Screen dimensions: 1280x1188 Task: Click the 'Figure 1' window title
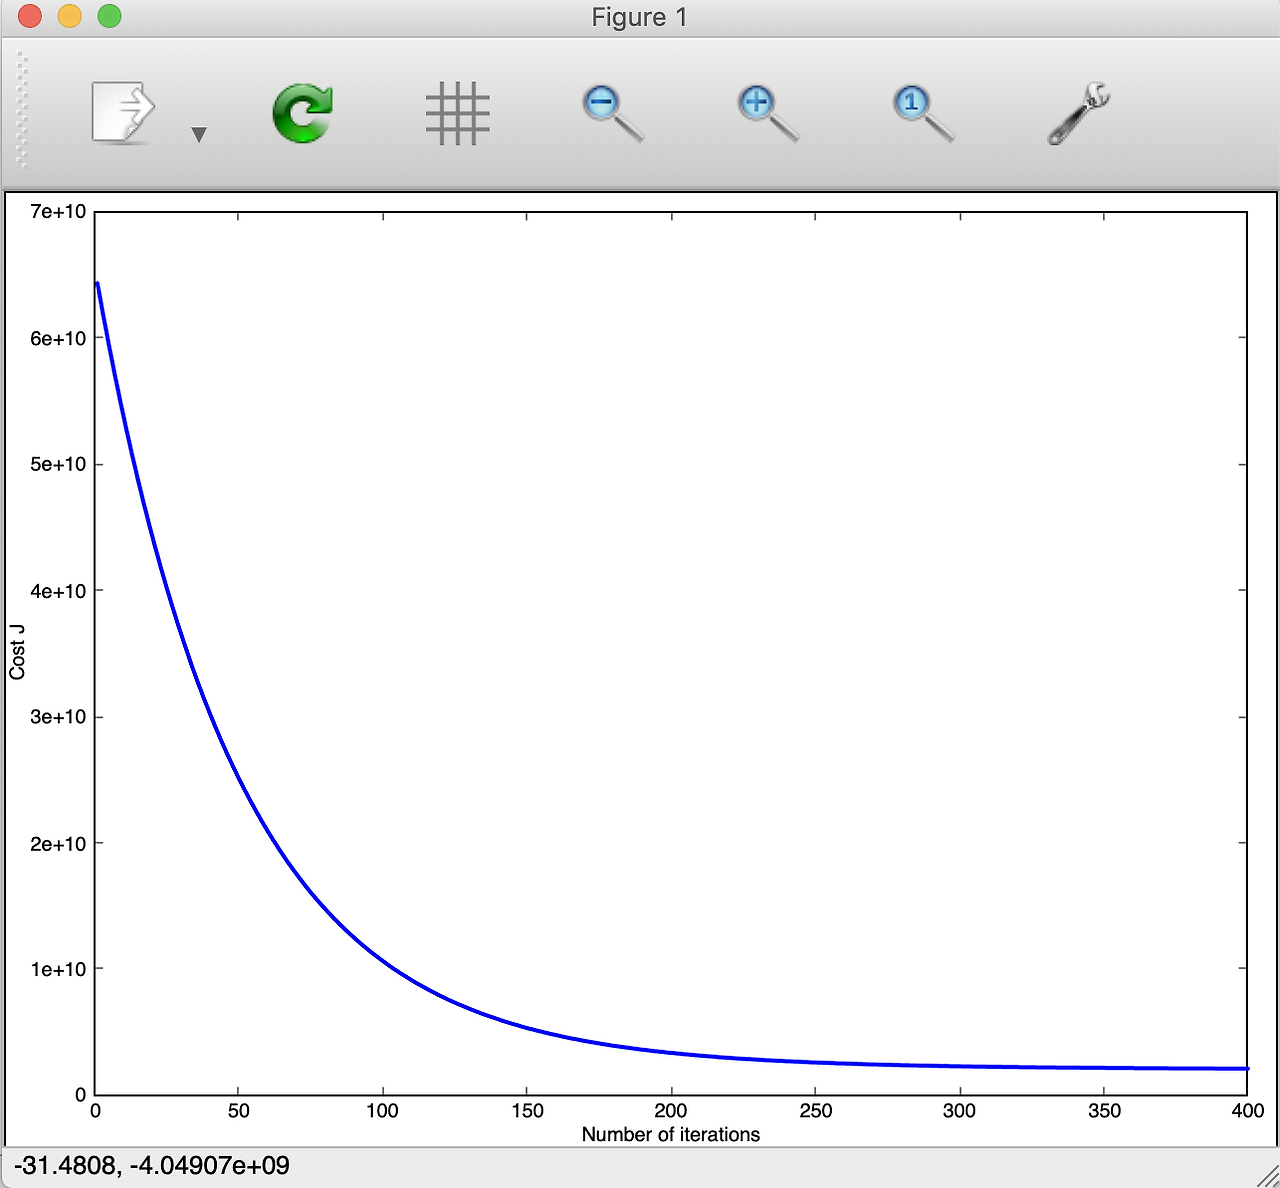640,17
